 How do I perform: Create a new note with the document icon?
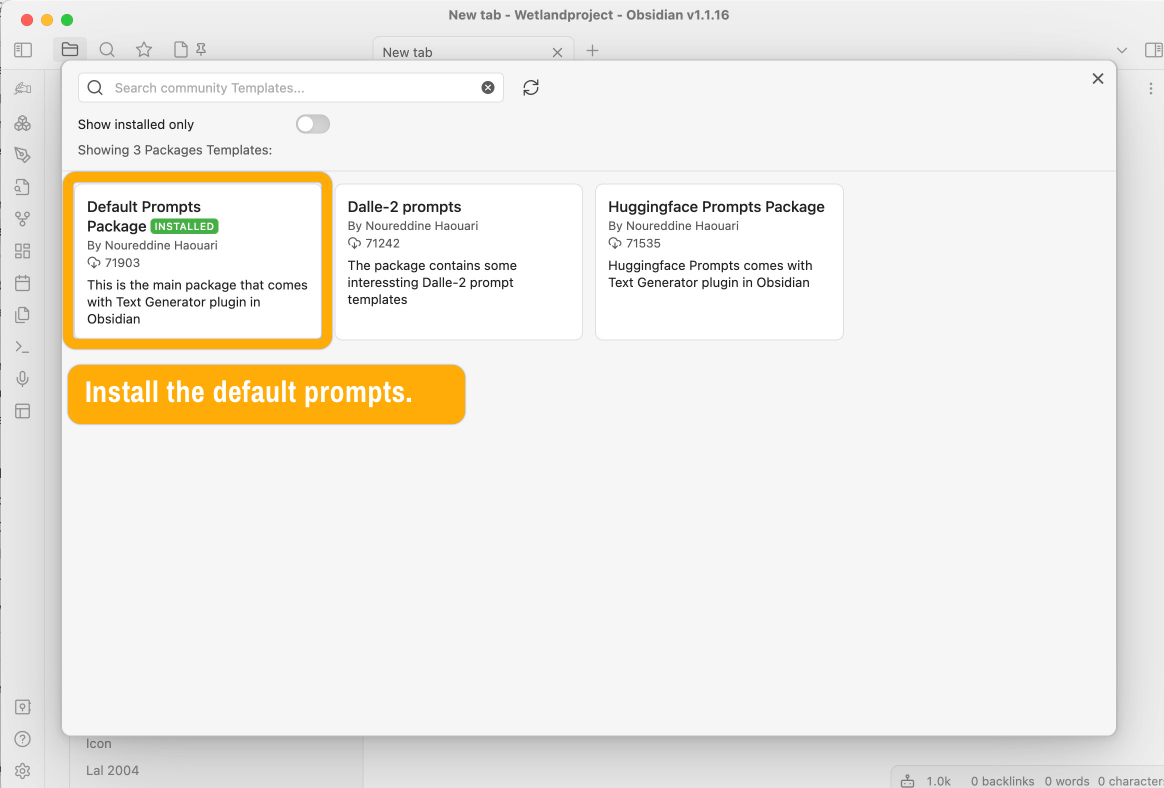point(178,48)
